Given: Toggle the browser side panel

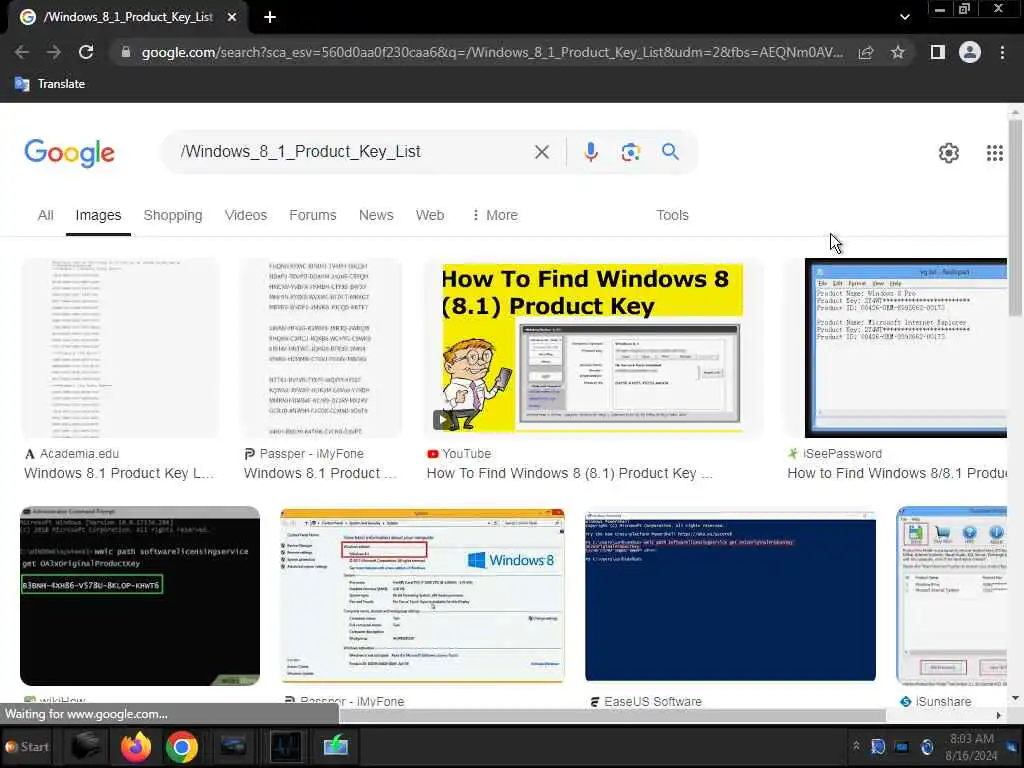Looking at the screenshot, I should point(938,52).
